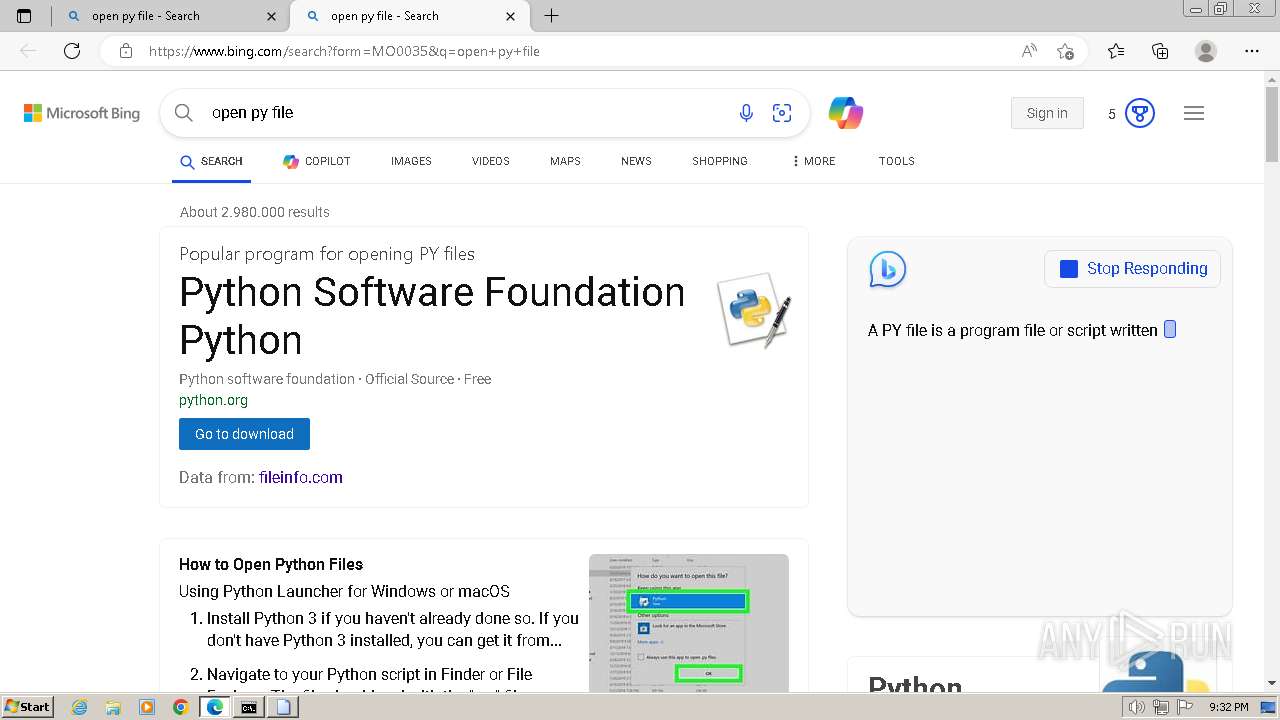The width and height of the screenshot is (1280, 720).
Task: Click the Sign in button
Action: 1047,113
